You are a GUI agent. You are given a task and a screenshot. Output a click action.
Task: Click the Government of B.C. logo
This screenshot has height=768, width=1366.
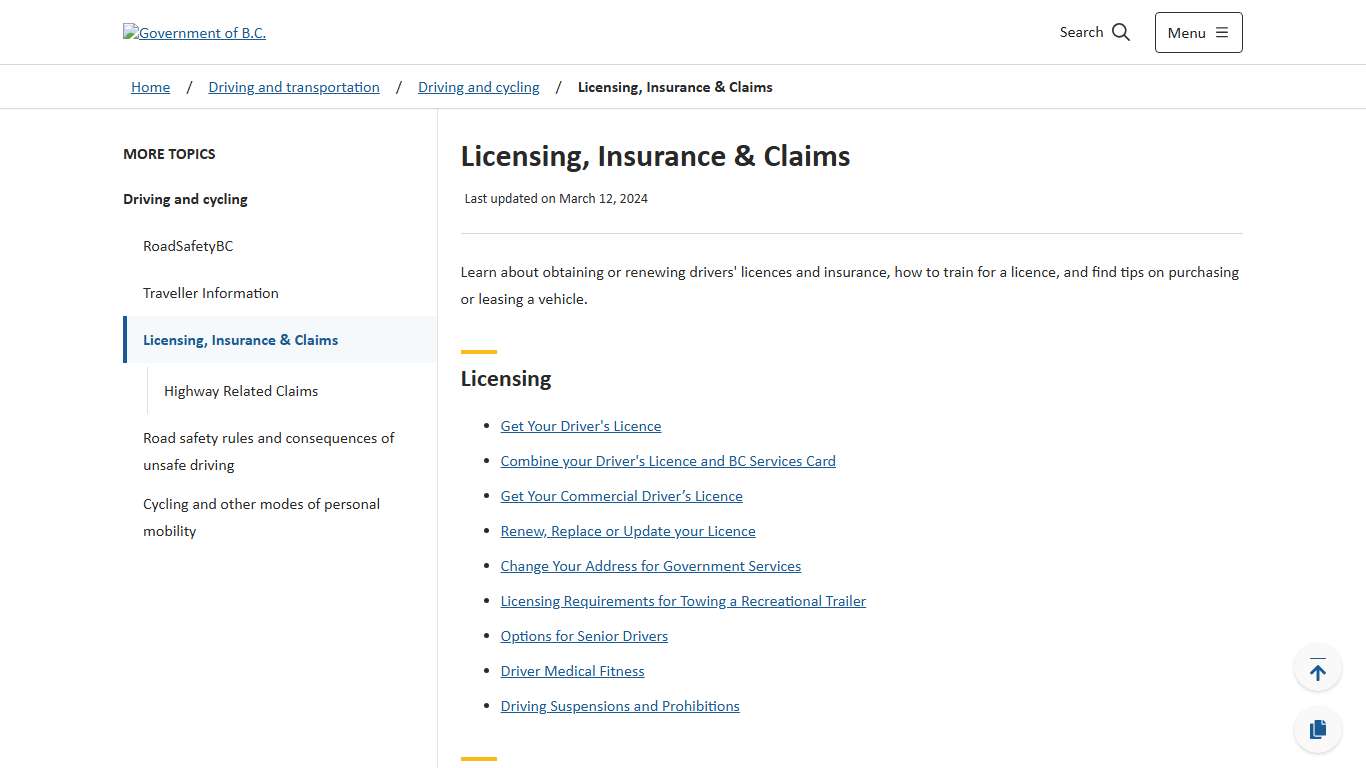(194, 32)
